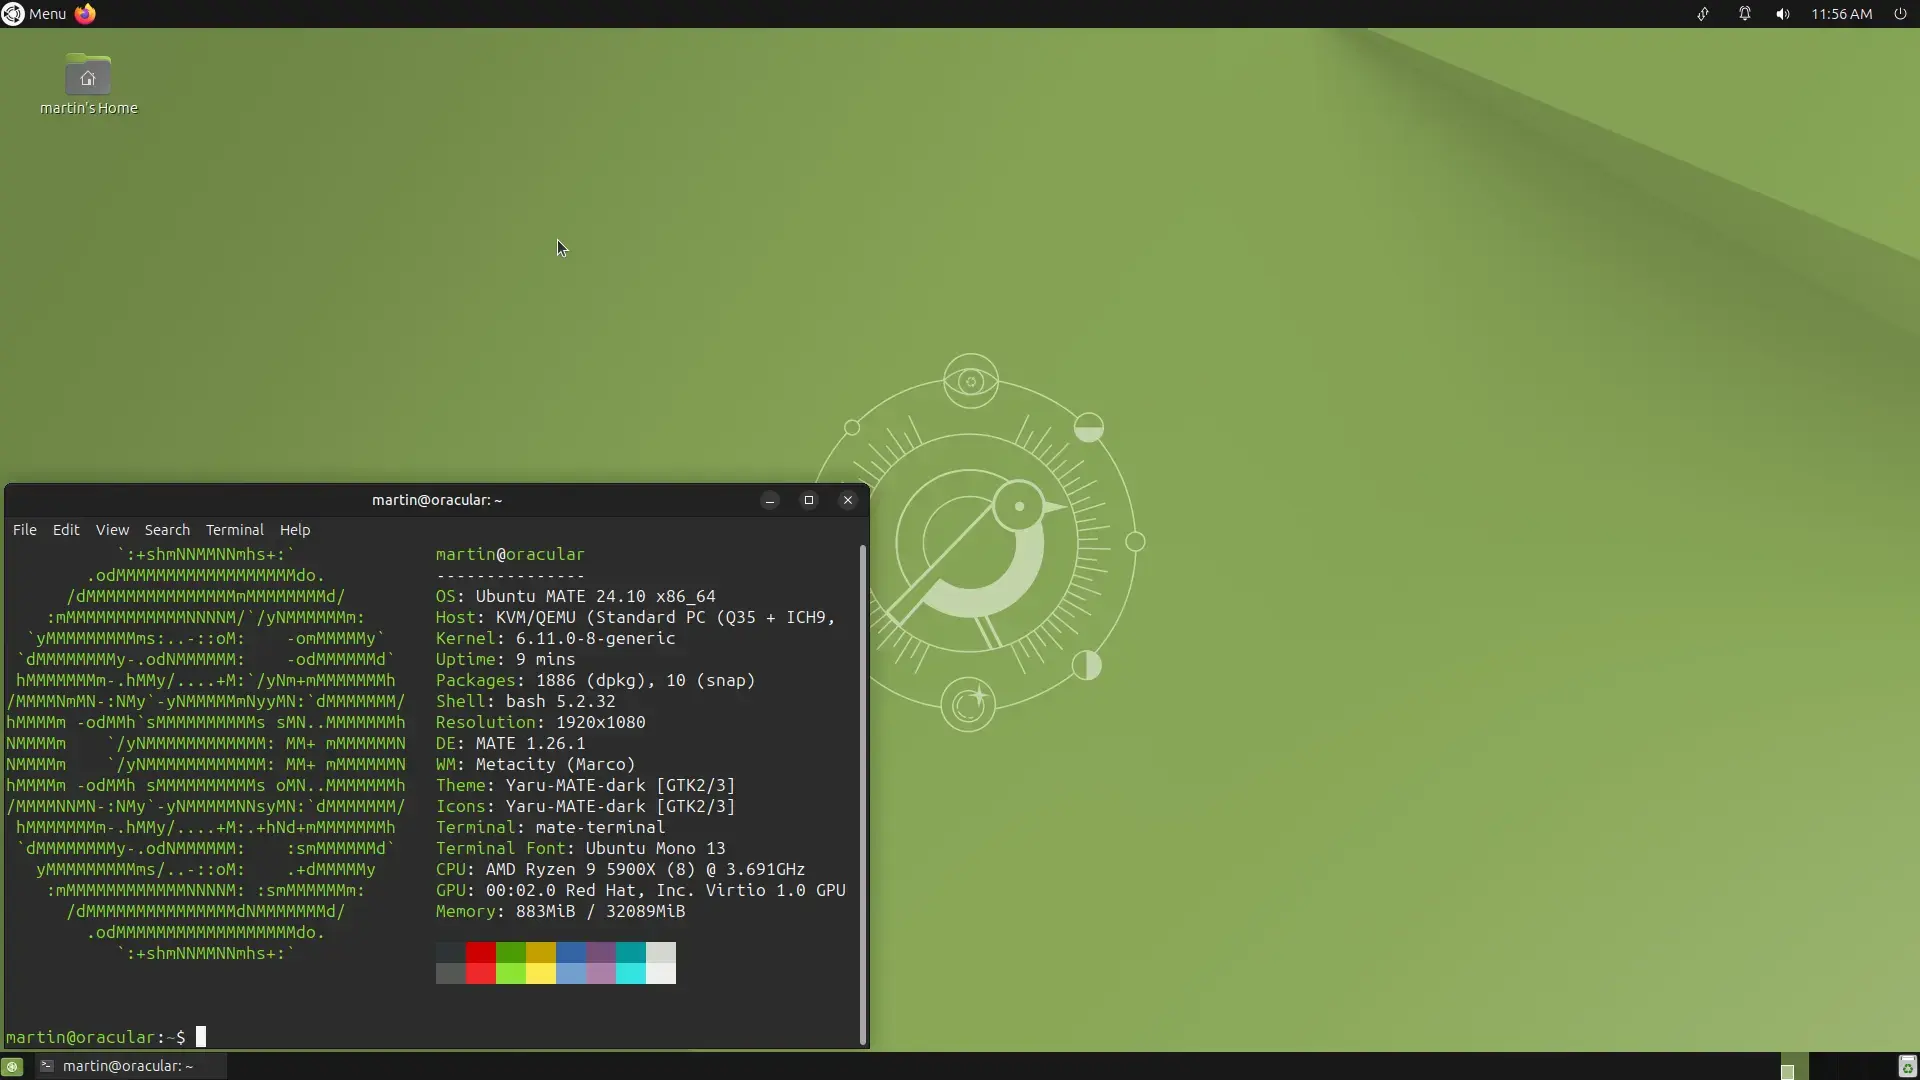Open the File menu in the terminal

pos(24,530)
